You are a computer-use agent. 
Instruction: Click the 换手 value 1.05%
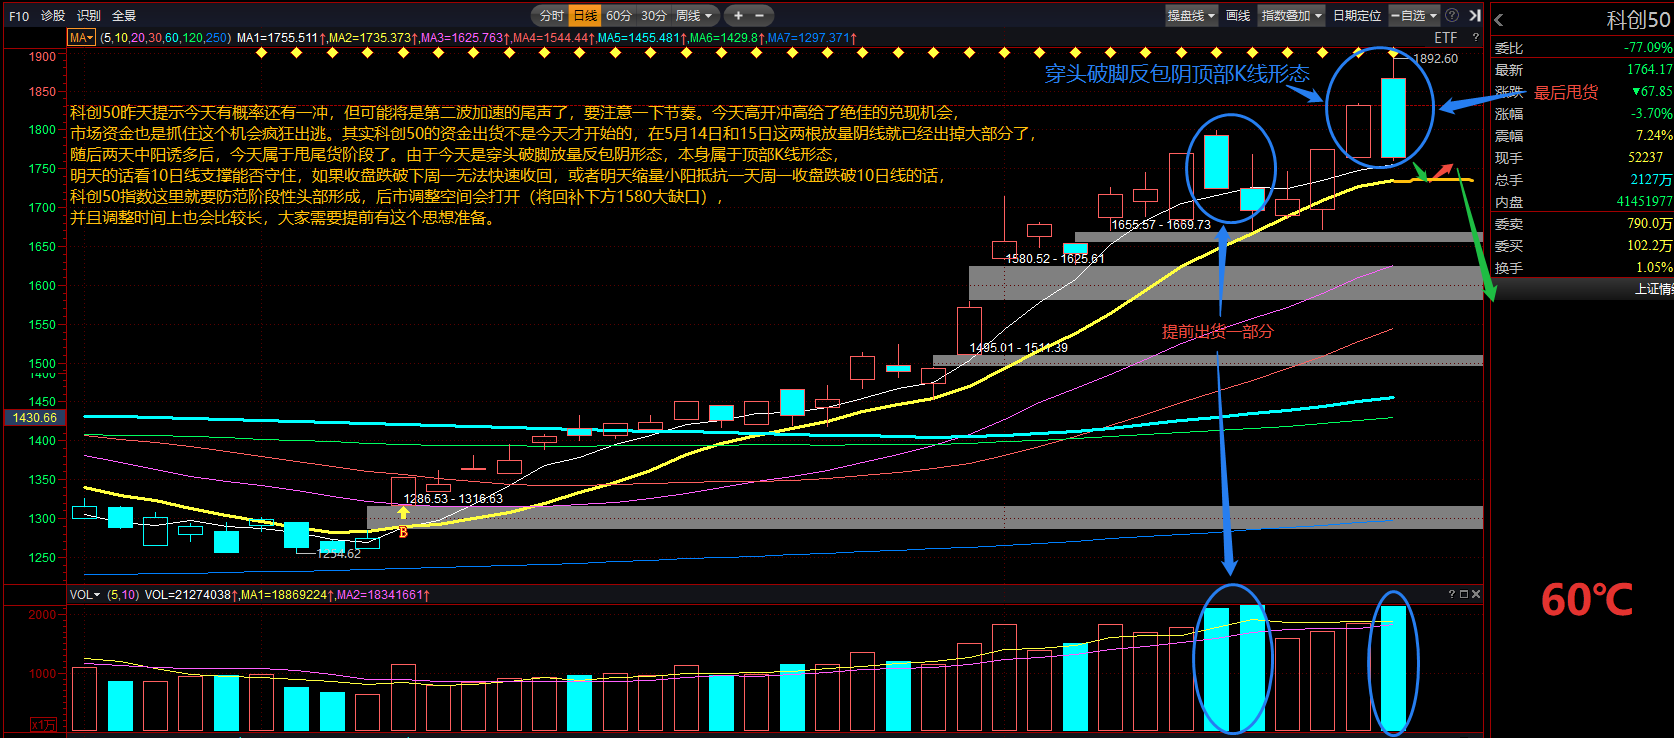[1653, 268]
